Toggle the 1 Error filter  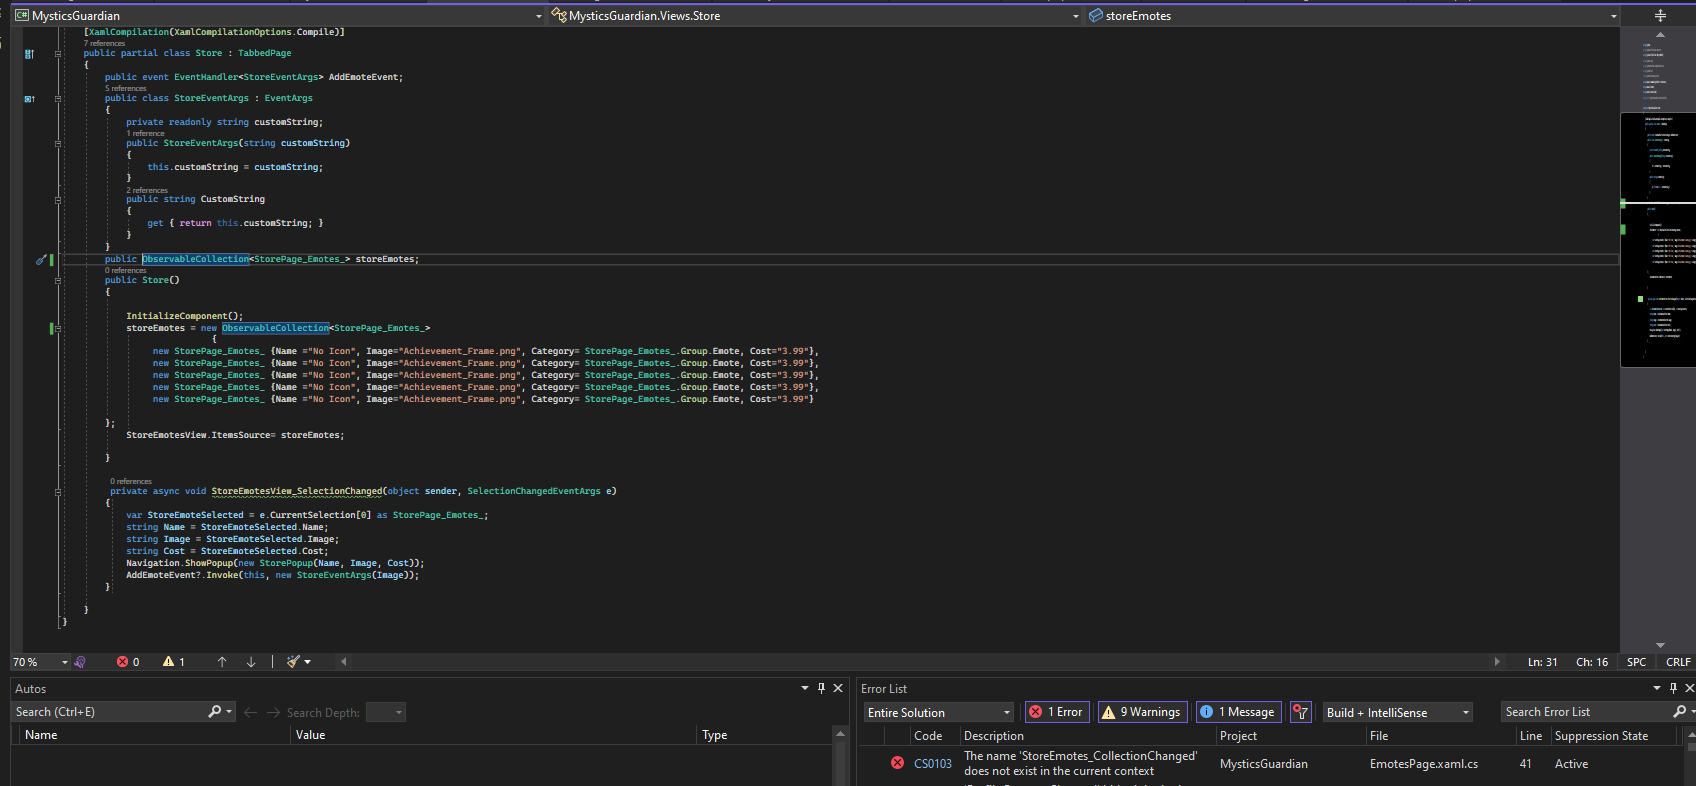[x=1057, y=712]
